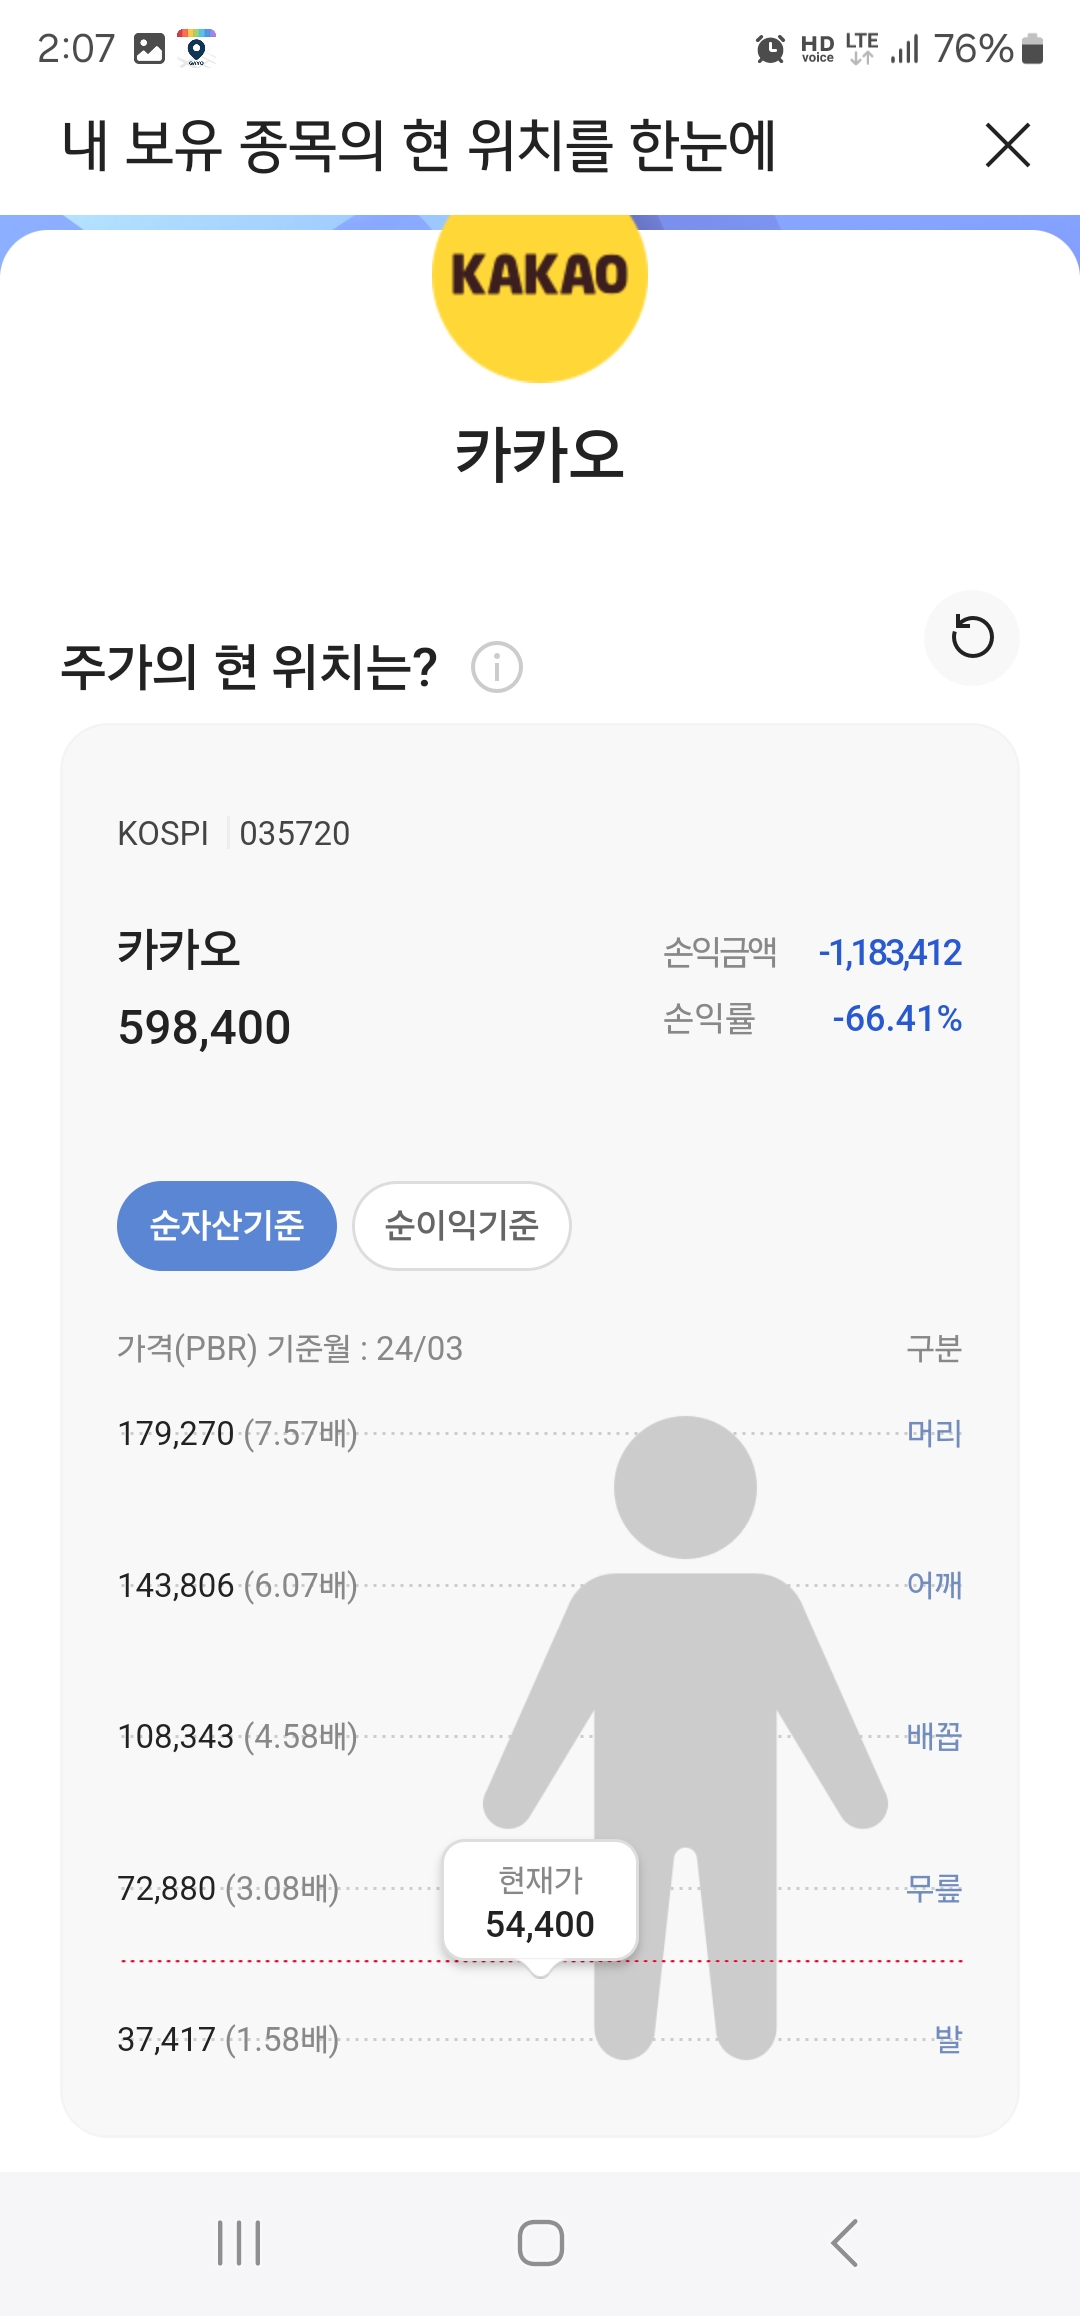Expand details for the 머리 price level

click(x=934, y=1433)
